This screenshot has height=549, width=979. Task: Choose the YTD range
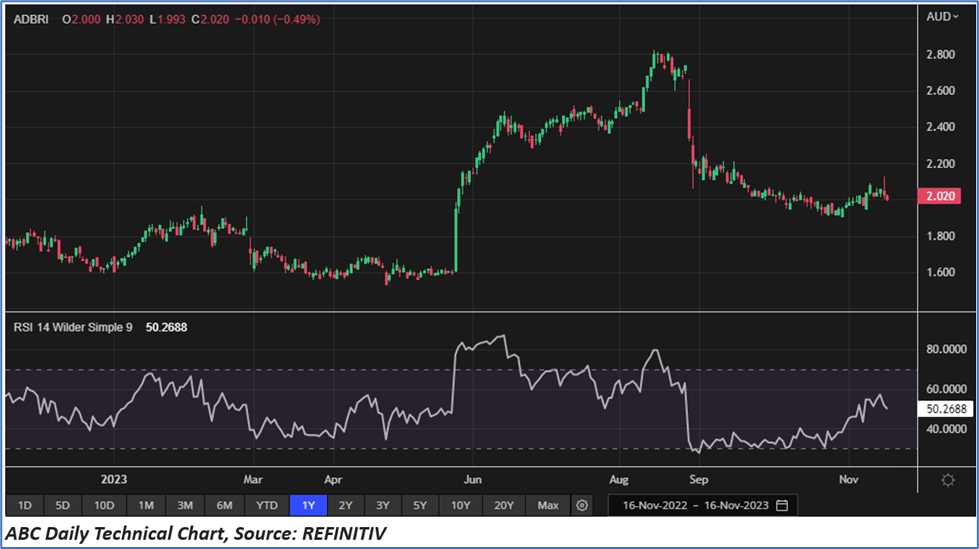267,505
